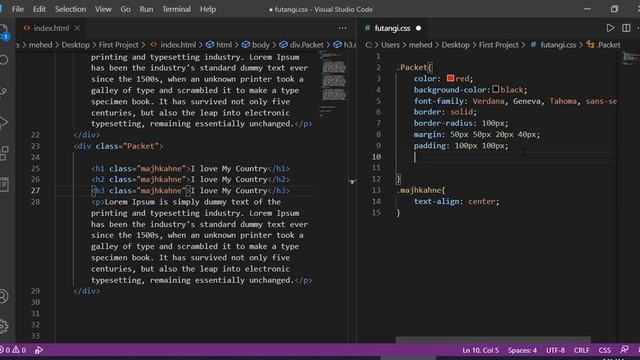Open the Edit menu
The height and width of the screenshot is (360, 640).
(39, 9)
